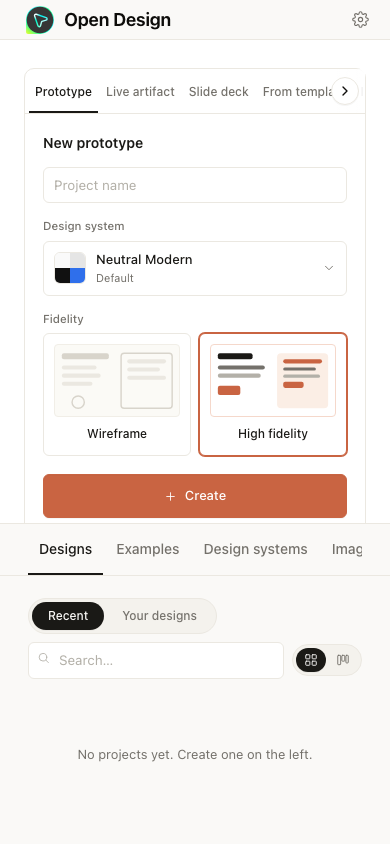The image size is (390, 844).
Task: Open settings via the gear icon
Action: coord(360,20)
